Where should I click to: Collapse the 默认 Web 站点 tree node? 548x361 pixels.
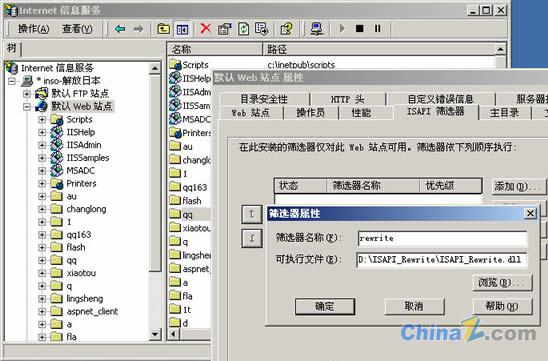tap(27, 107)
